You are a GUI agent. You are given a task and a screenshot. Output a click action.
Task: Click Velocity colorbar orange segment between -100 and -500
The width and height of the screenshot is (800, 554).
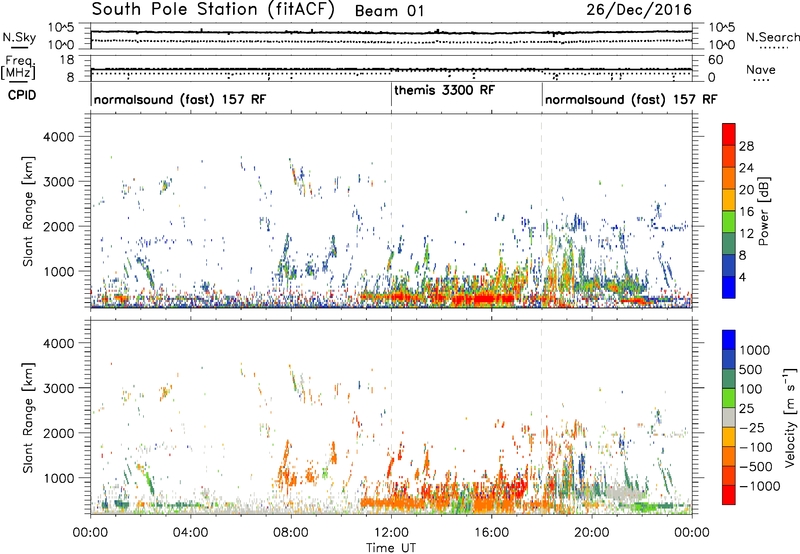(x=729, y=456)
